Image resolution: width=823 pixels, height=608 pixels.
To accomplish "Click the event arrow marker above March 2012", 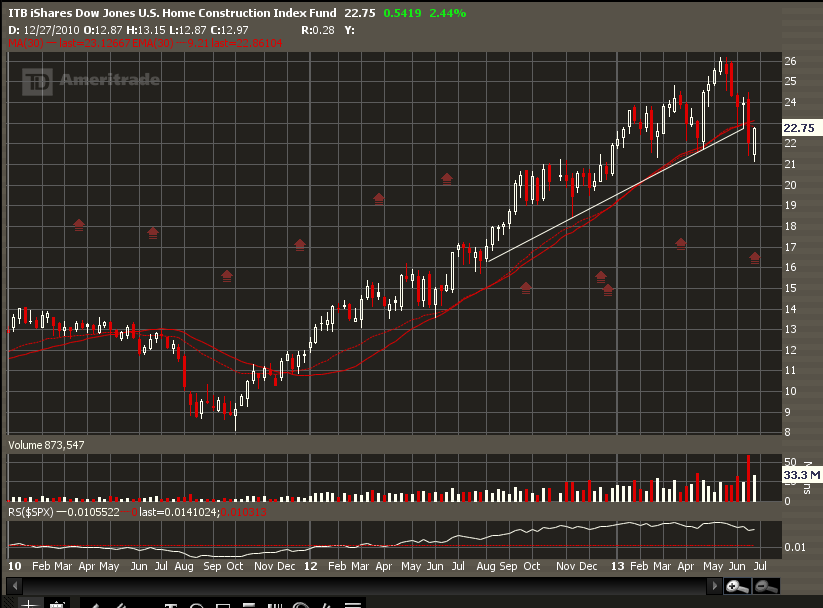I will [x=378, y=199].
